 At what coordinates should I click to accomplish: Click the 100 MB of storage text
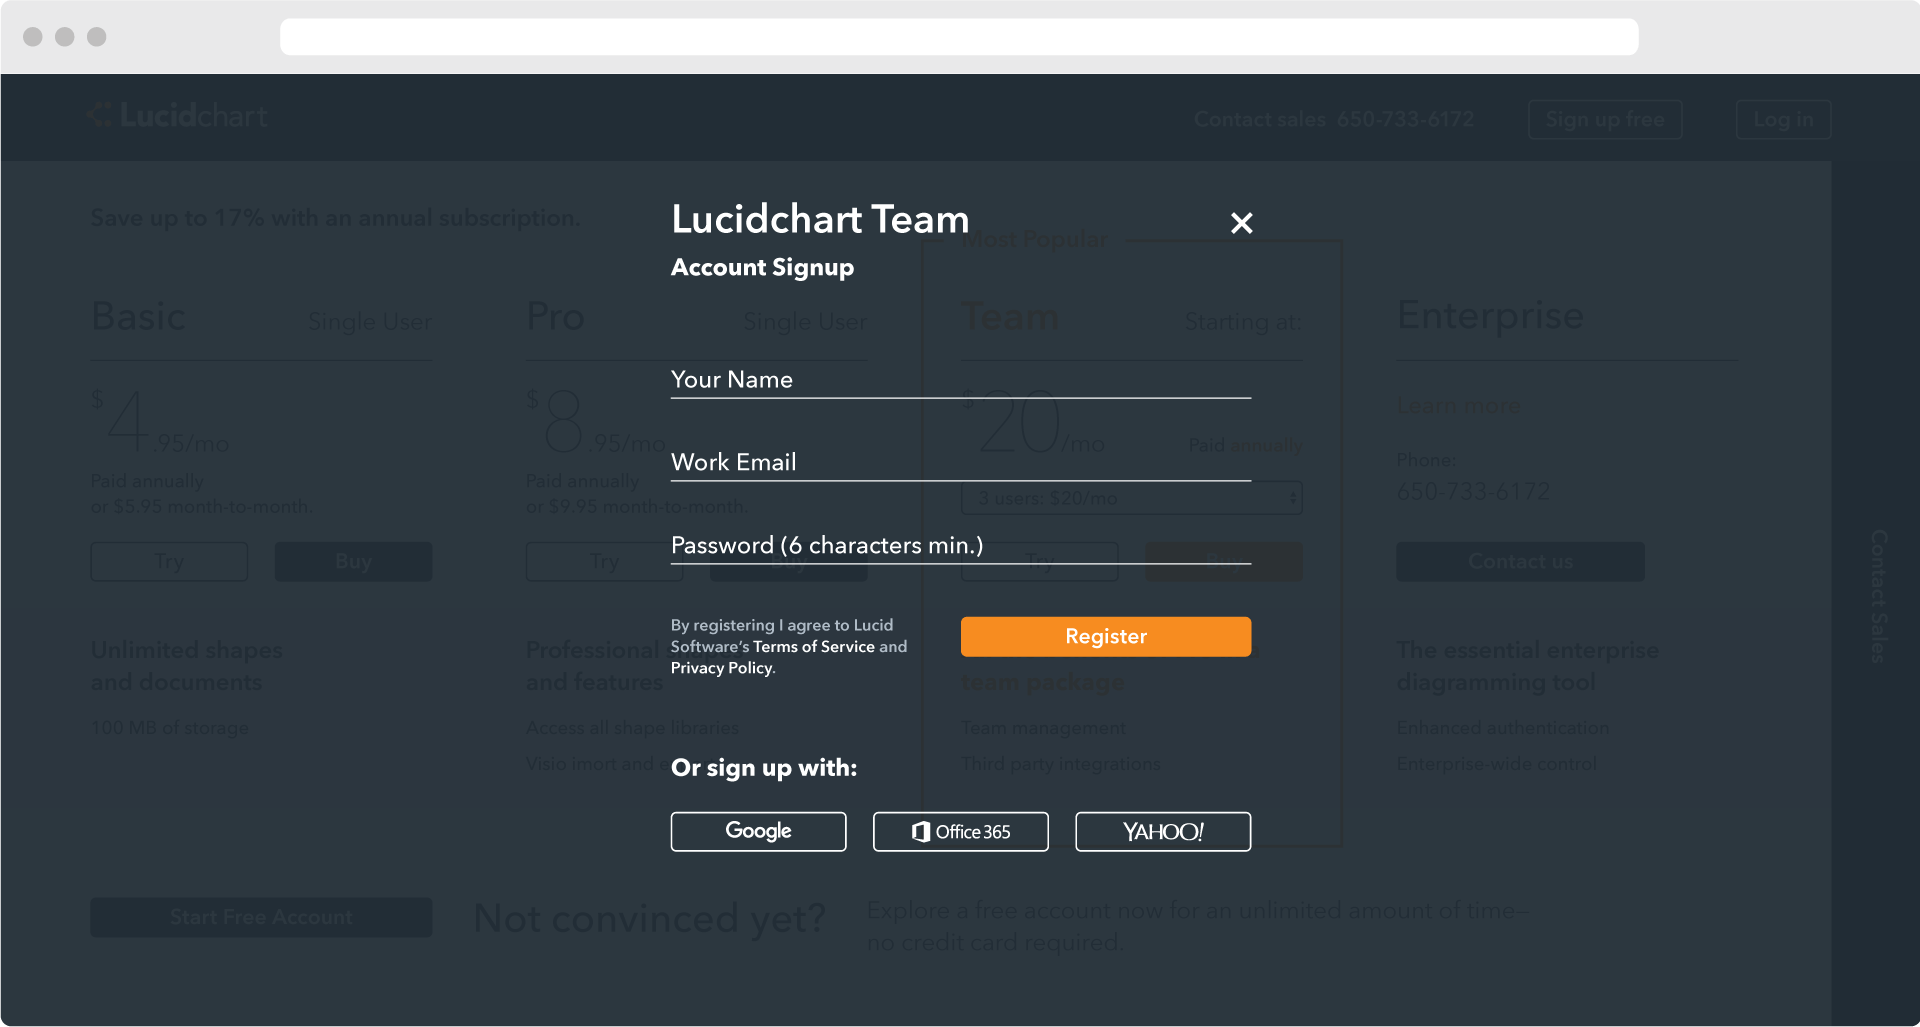(x=170, y=728)
